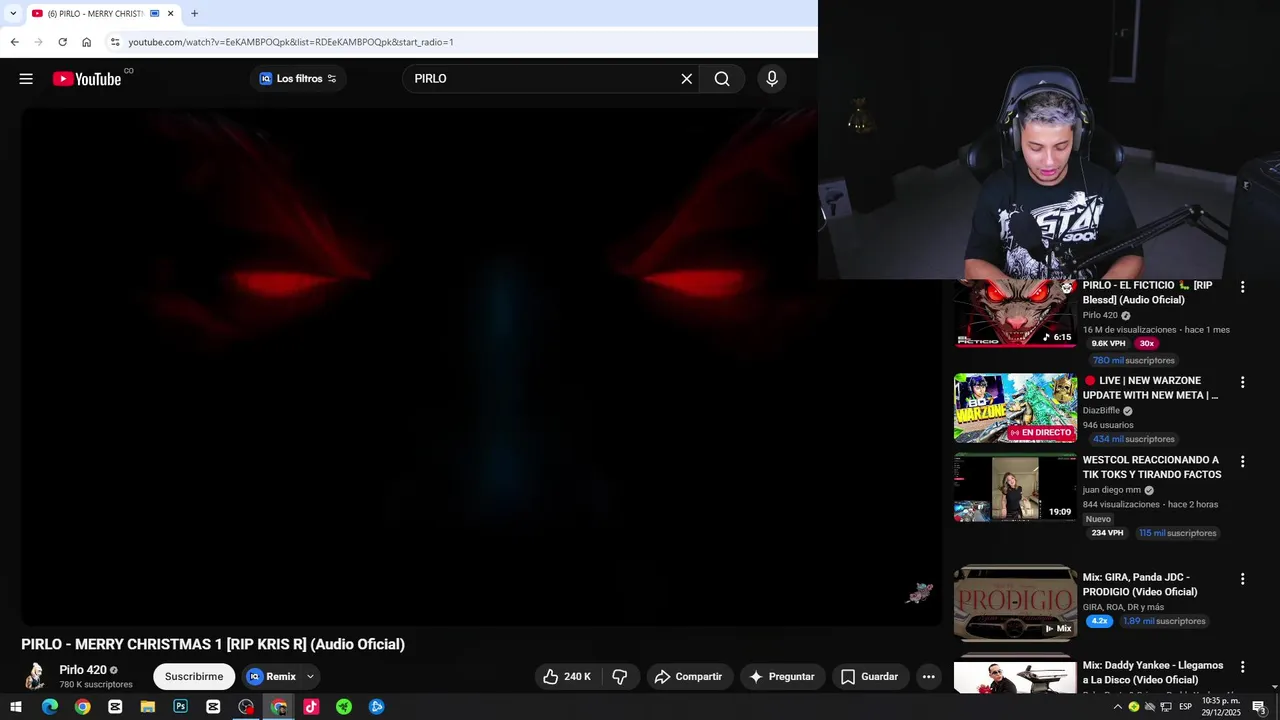Viewport: 1280px width, 720px height.
Task: Click the browser address bar URL
Action: pyautogui.click(x=290, y=42)
